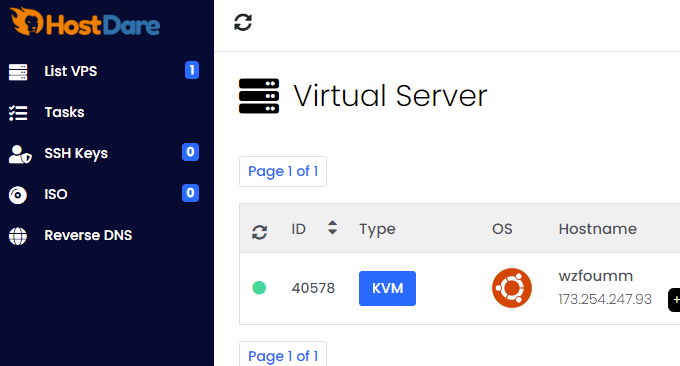Click the Virtual Server title
This screenshot has width=680, height=366.
(x=390, y=95)
